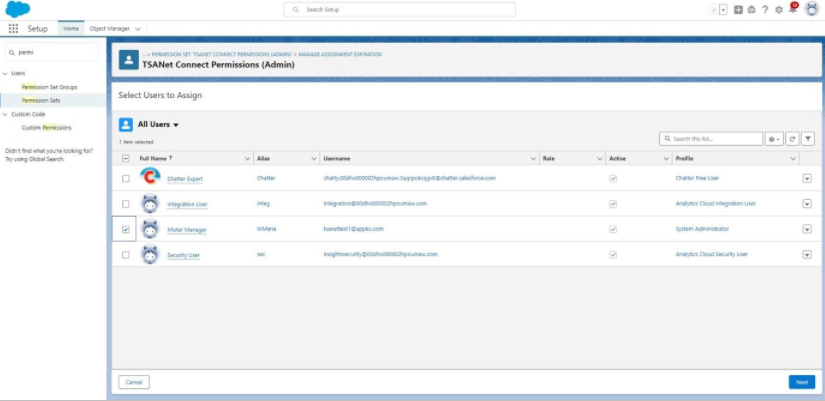Click the Search this list field
Screen dimensions: 825x401
pyautogui.click(x=711, y=139)
